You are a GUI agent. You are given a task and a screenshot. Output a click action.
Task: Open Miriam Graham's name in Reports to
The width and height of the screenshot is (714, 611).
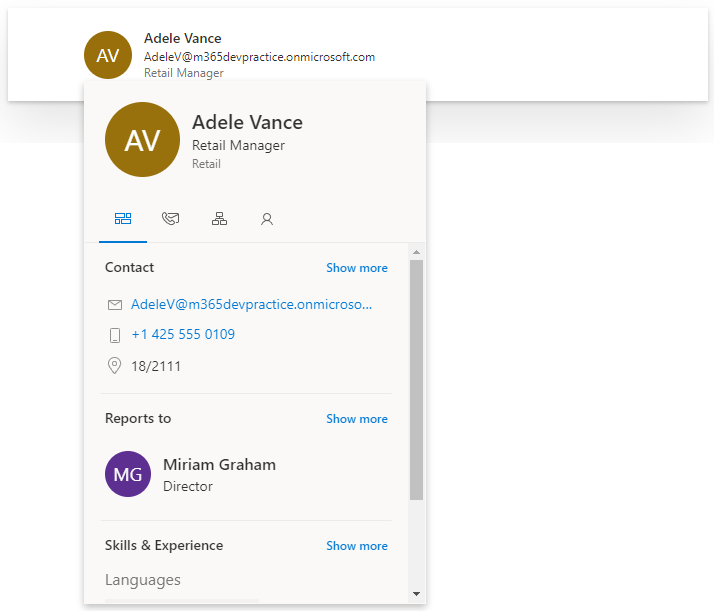point(219,465)
